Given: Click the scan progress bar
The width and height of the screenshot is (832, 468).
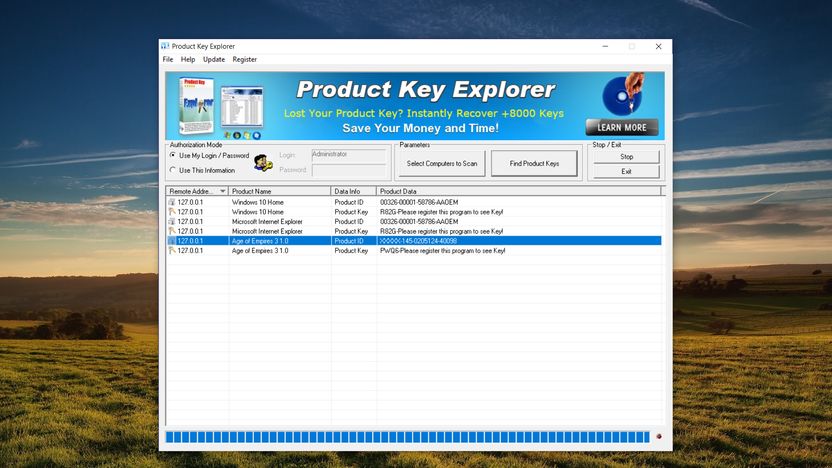Looking at the screenshot, I should (x=408, y=437).
